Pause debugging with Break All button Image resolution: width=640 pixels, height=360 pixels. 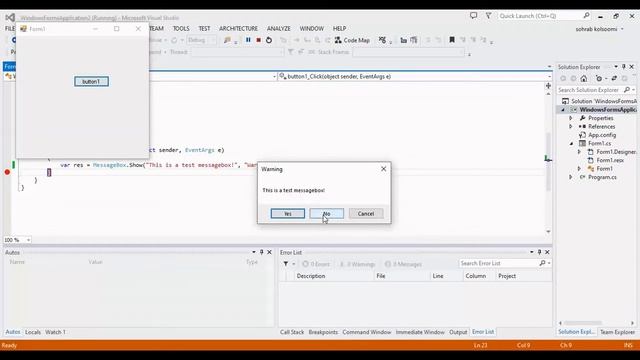click(x=248, y=40)
